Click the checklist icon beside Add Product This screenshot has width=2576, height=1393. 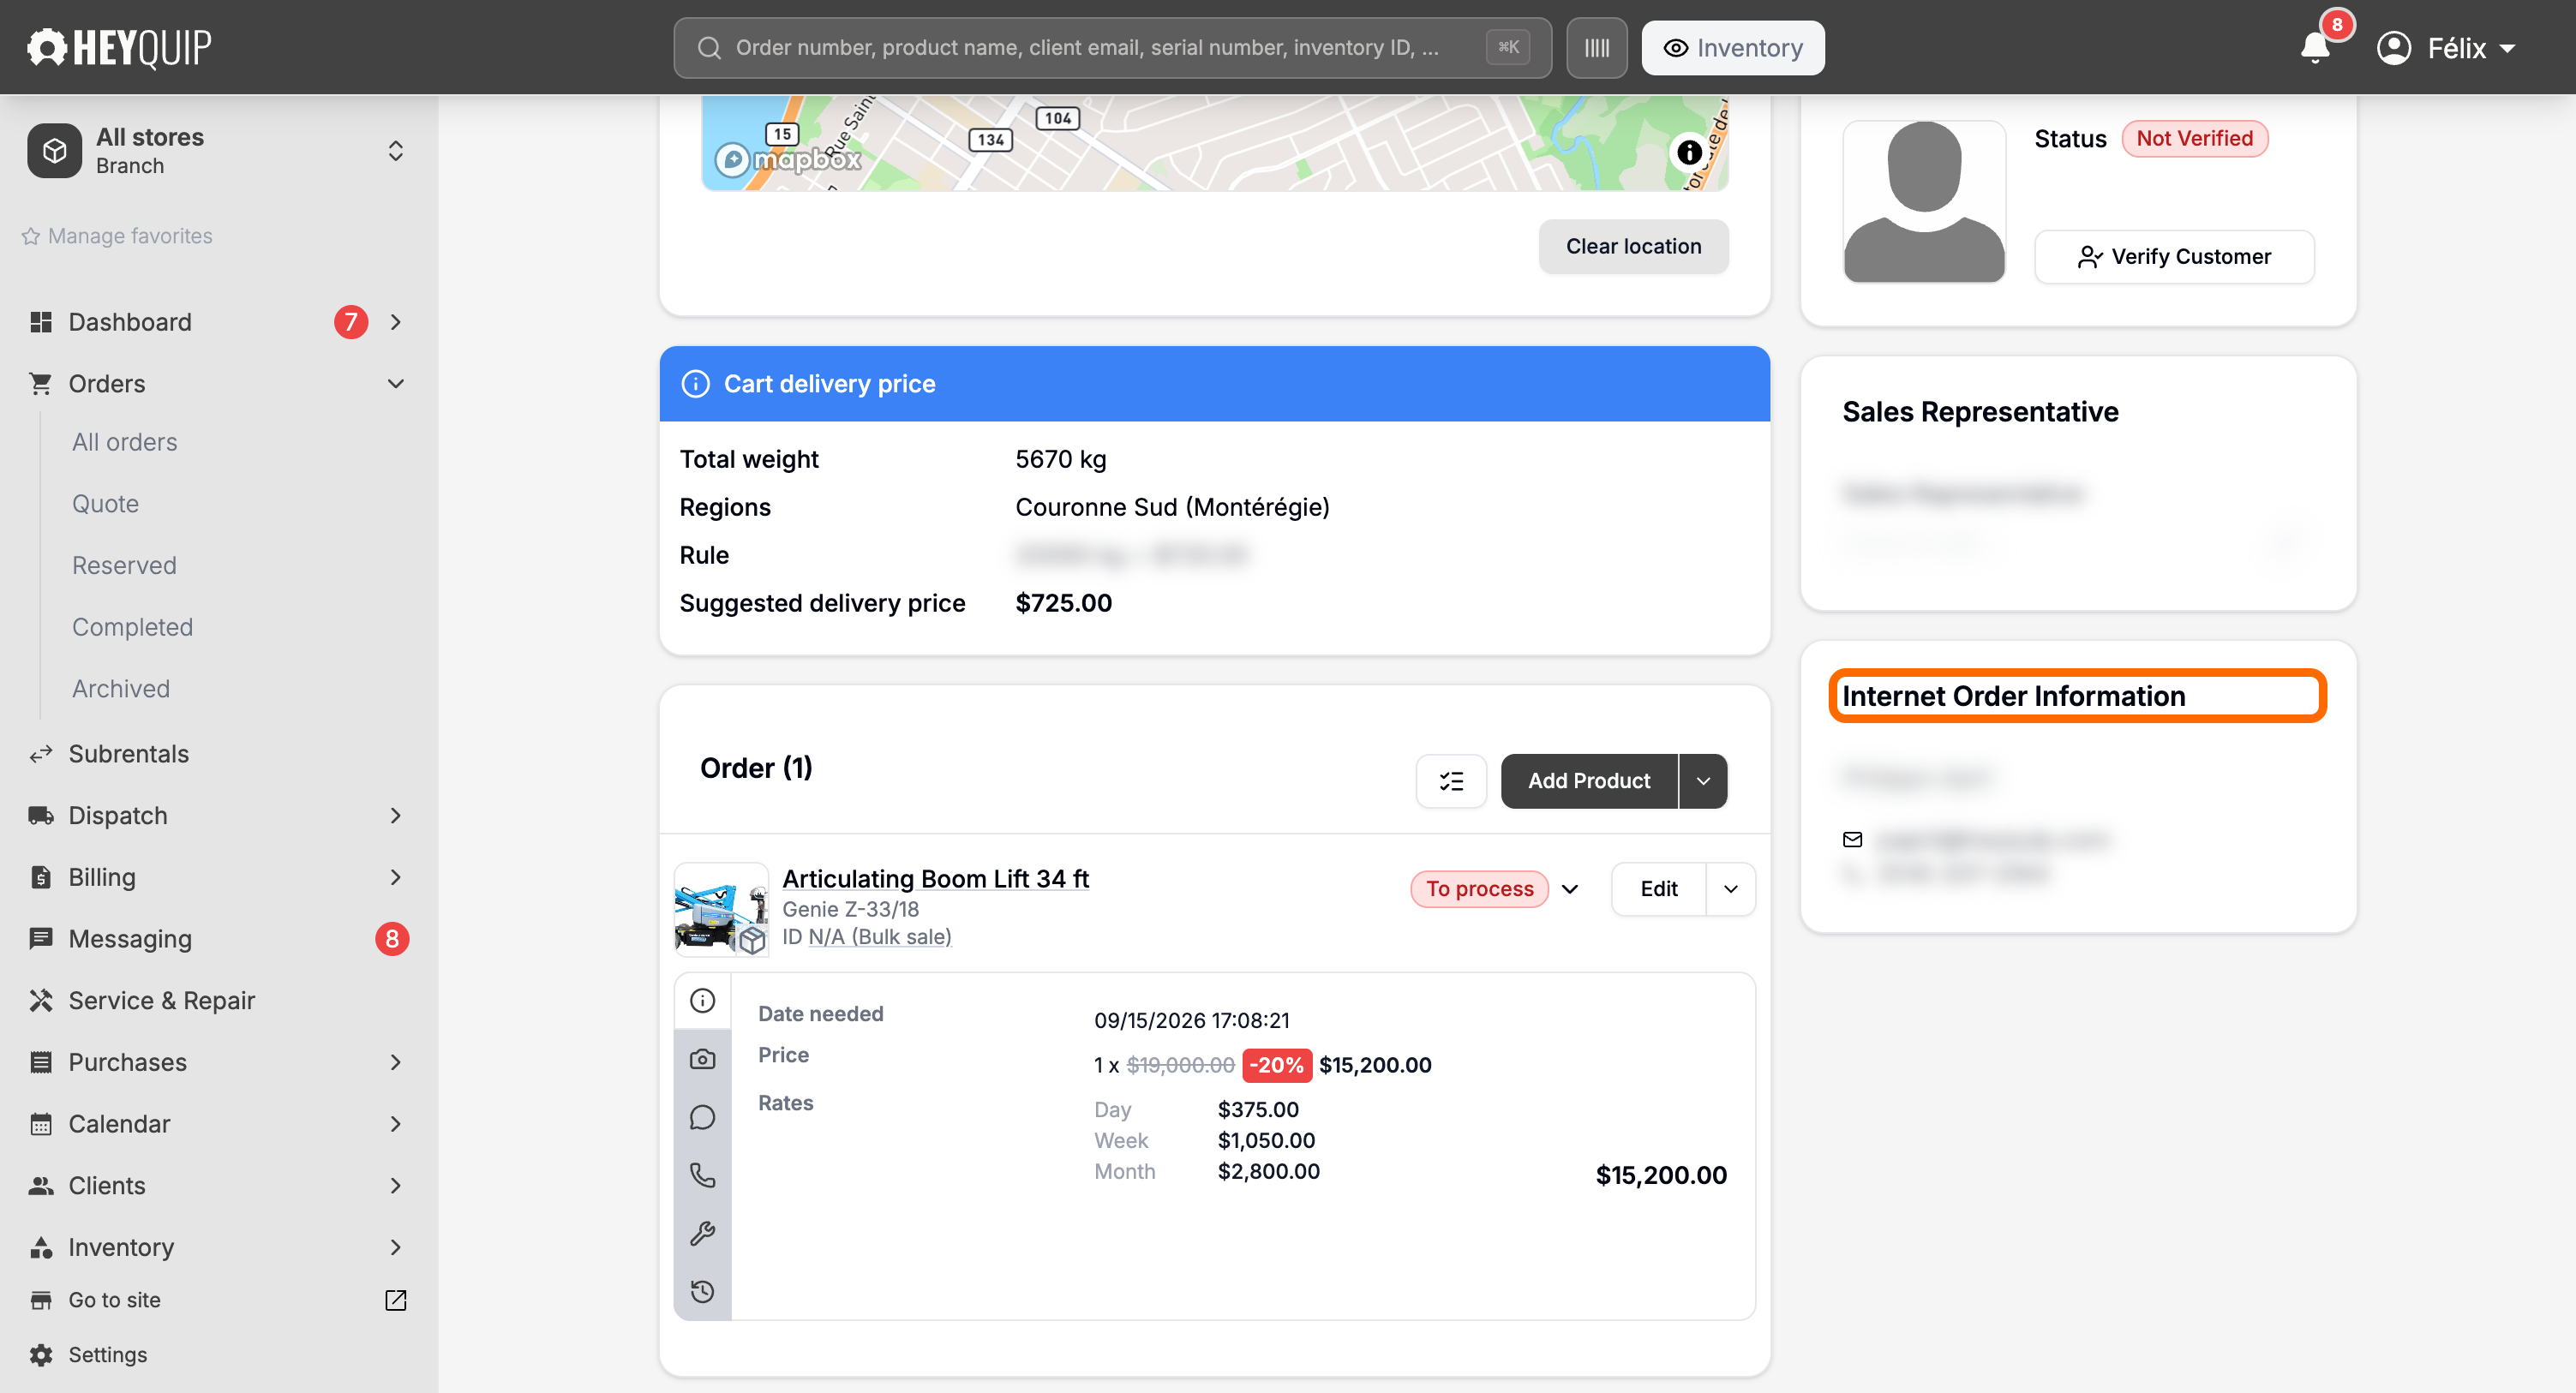[x=1451, y=780]
